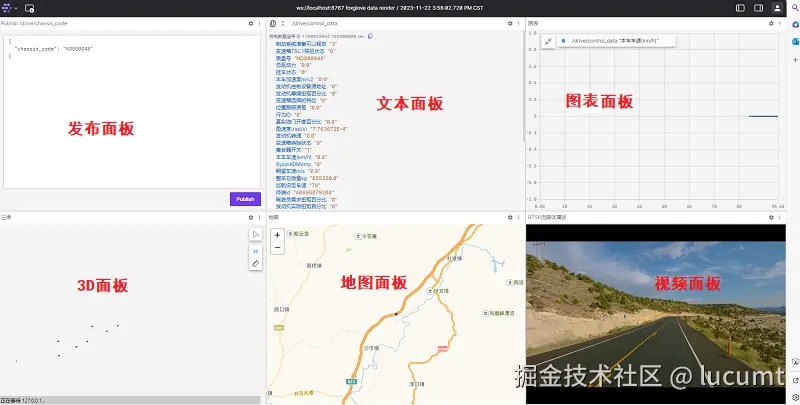Click the browser sidebar settings gear at bottom
800x405 pixels.
(795, 397)
